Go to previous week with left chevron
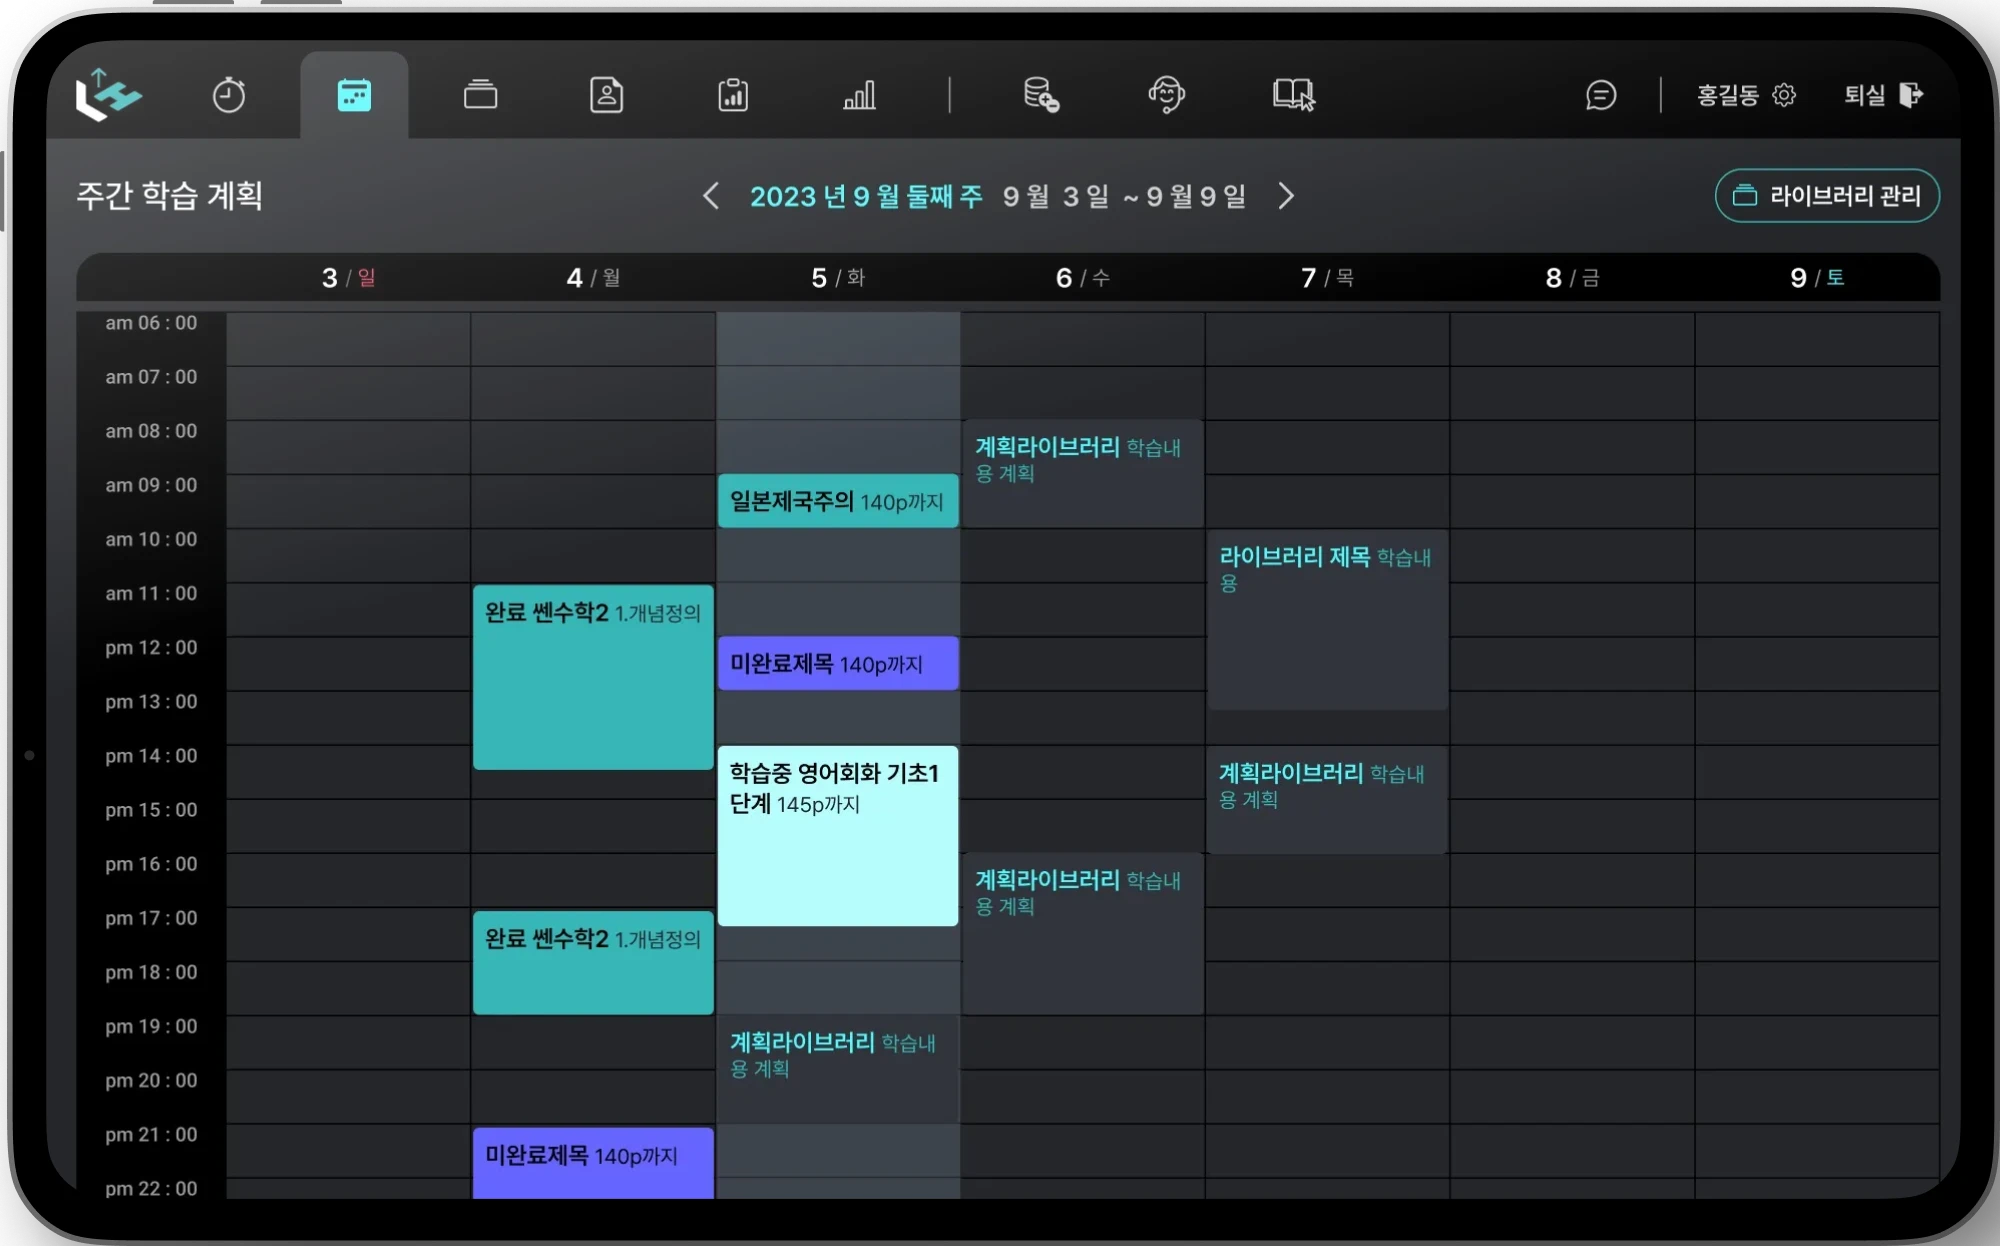The image size is (2000, 1246). click(711, 196)
